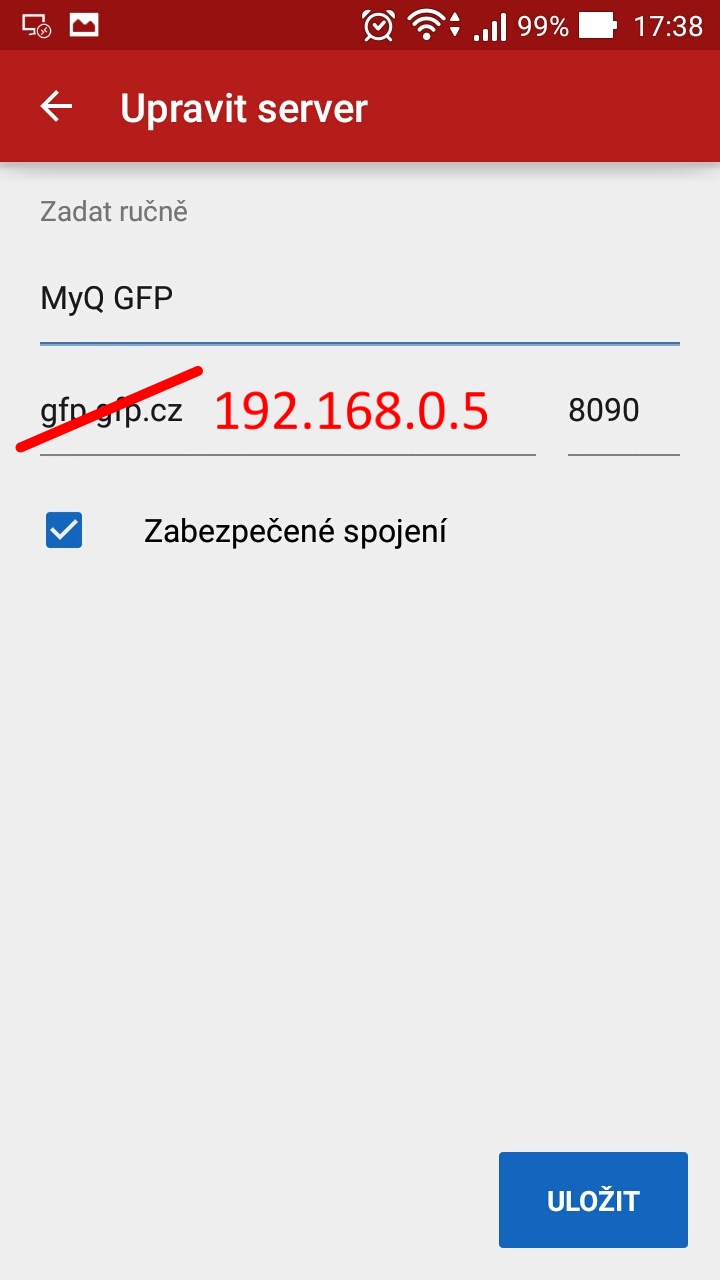Tap the red strikethrough line over the address
720x1280 pixels.
pos(110,409)
